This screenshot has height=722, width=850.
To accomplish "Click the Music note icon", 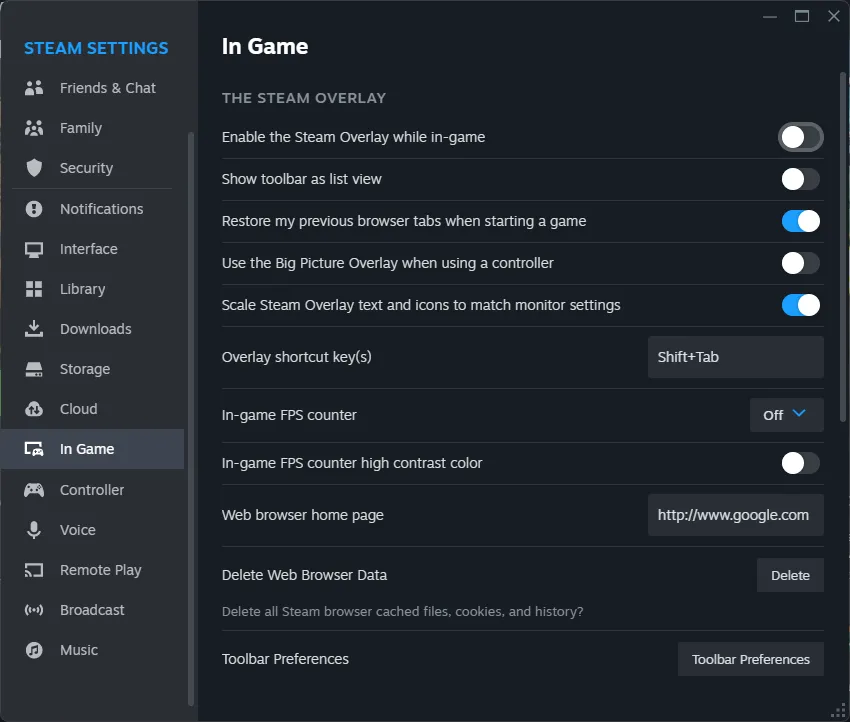I will click(34, 650).
